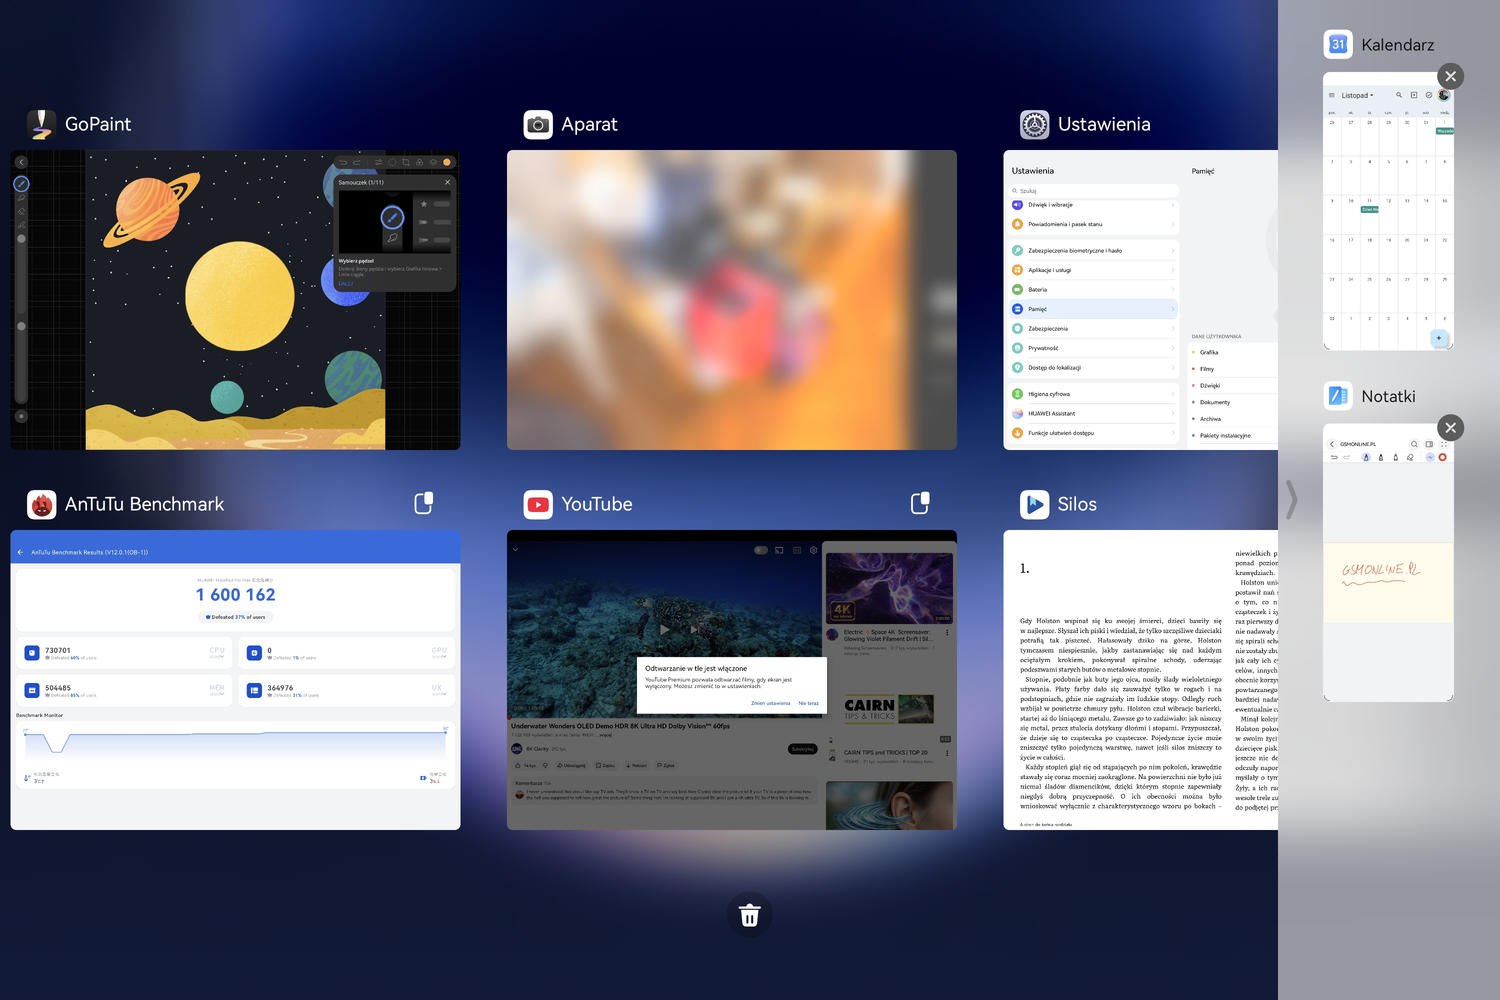Click the Nie teraz link in YouTube dialog
Image resolution: width=1500 pixels, height=1000 pixels.
point(808,703)
